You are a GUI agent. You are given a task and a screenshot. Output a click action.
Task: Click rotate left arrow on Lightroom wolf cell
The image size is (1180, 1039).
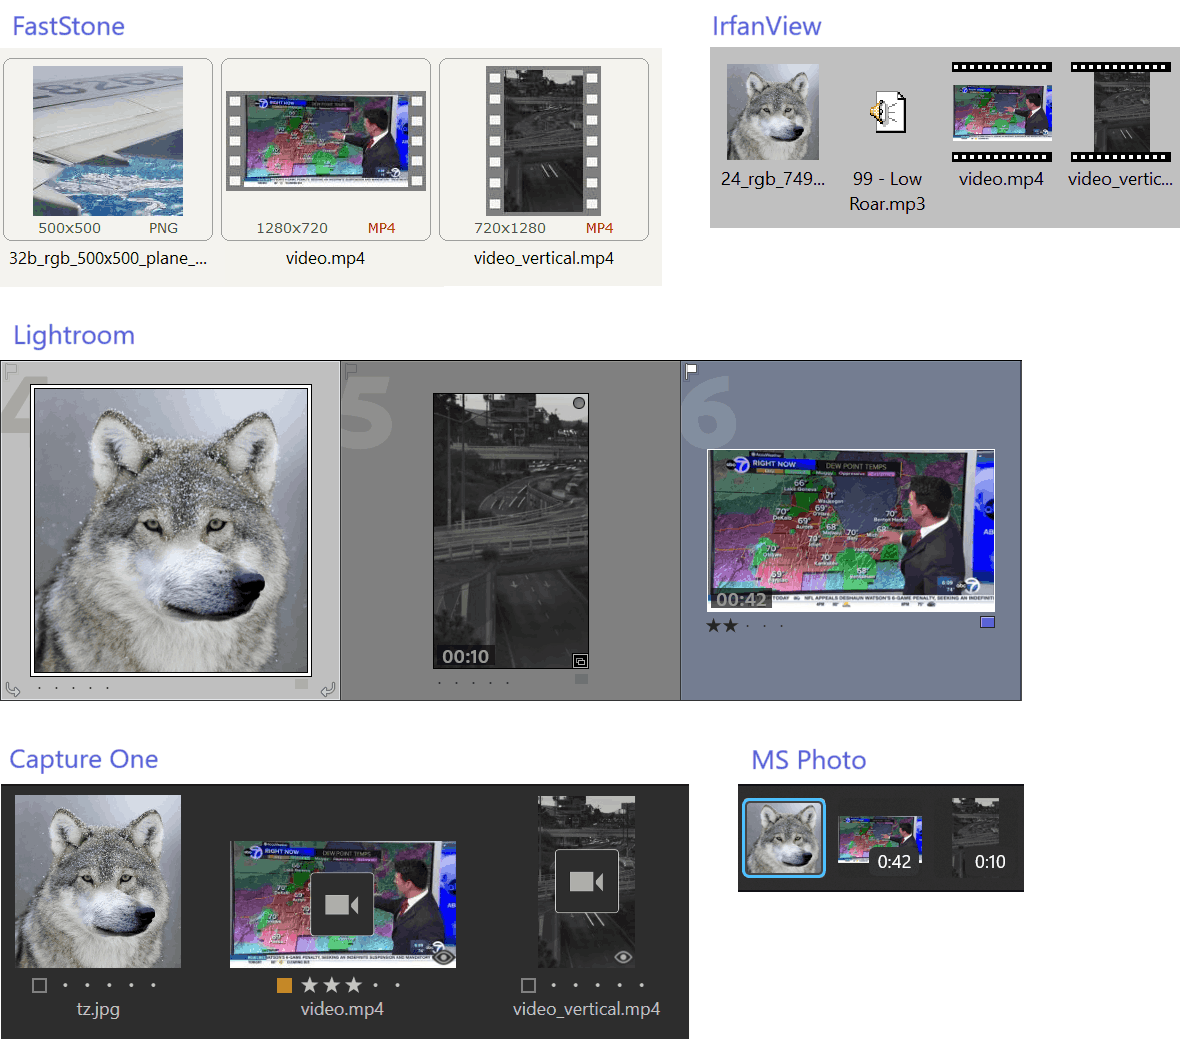click(x=13, y=689)
